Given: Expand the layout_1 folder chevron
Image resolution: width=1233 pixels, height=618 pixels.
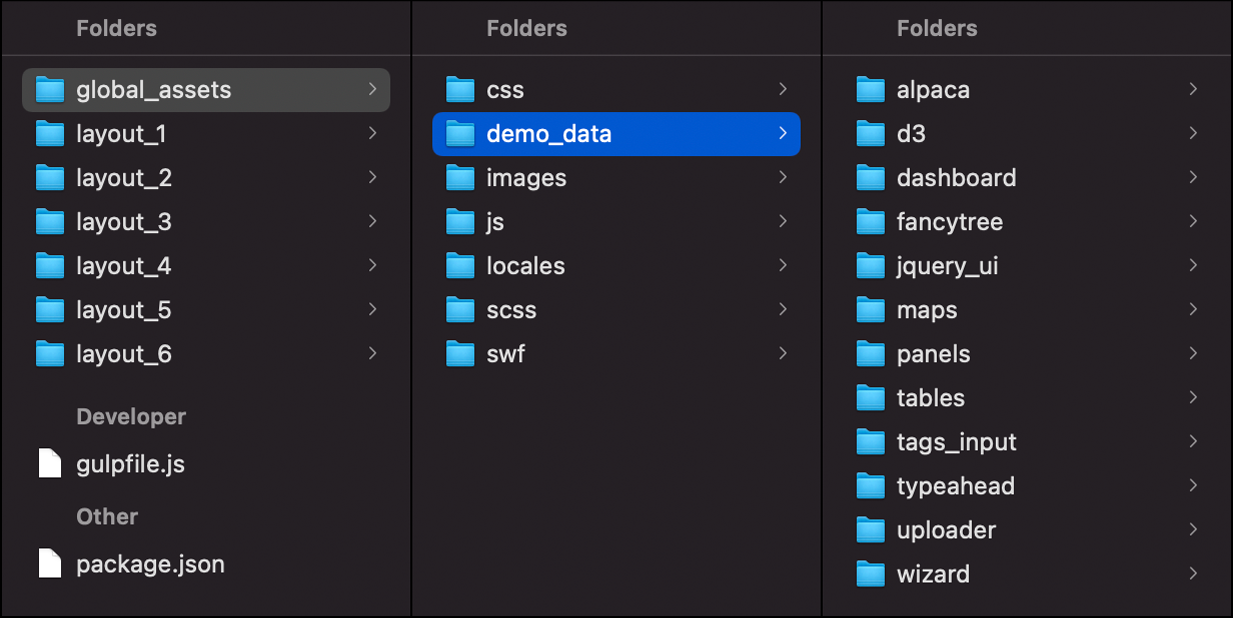Looking at the screenshot, I should tap(372, 133).
